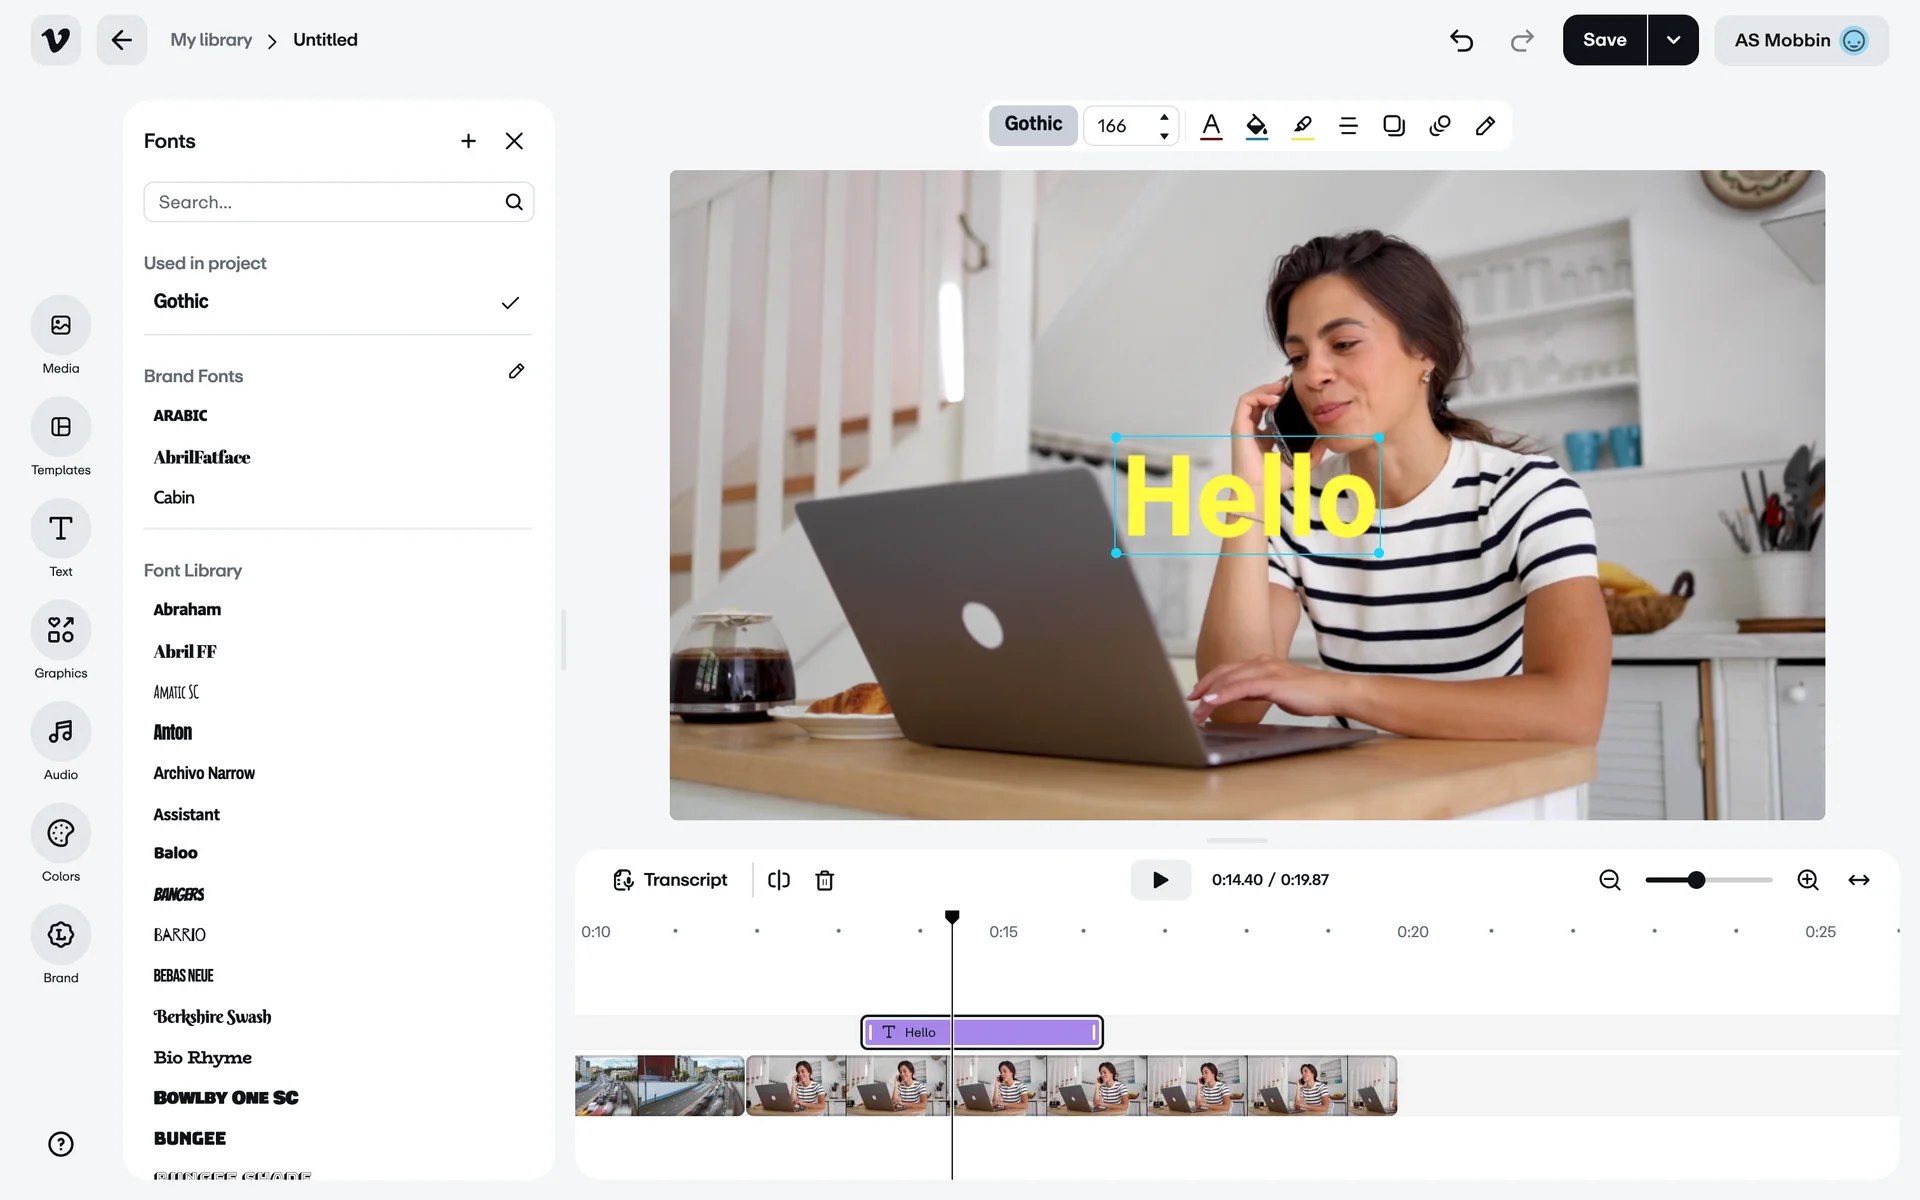The height and width of the screenshot is (1200, 1920).
Task: Open AS Mobbin account menu
Action: [x=1800, y=40]
